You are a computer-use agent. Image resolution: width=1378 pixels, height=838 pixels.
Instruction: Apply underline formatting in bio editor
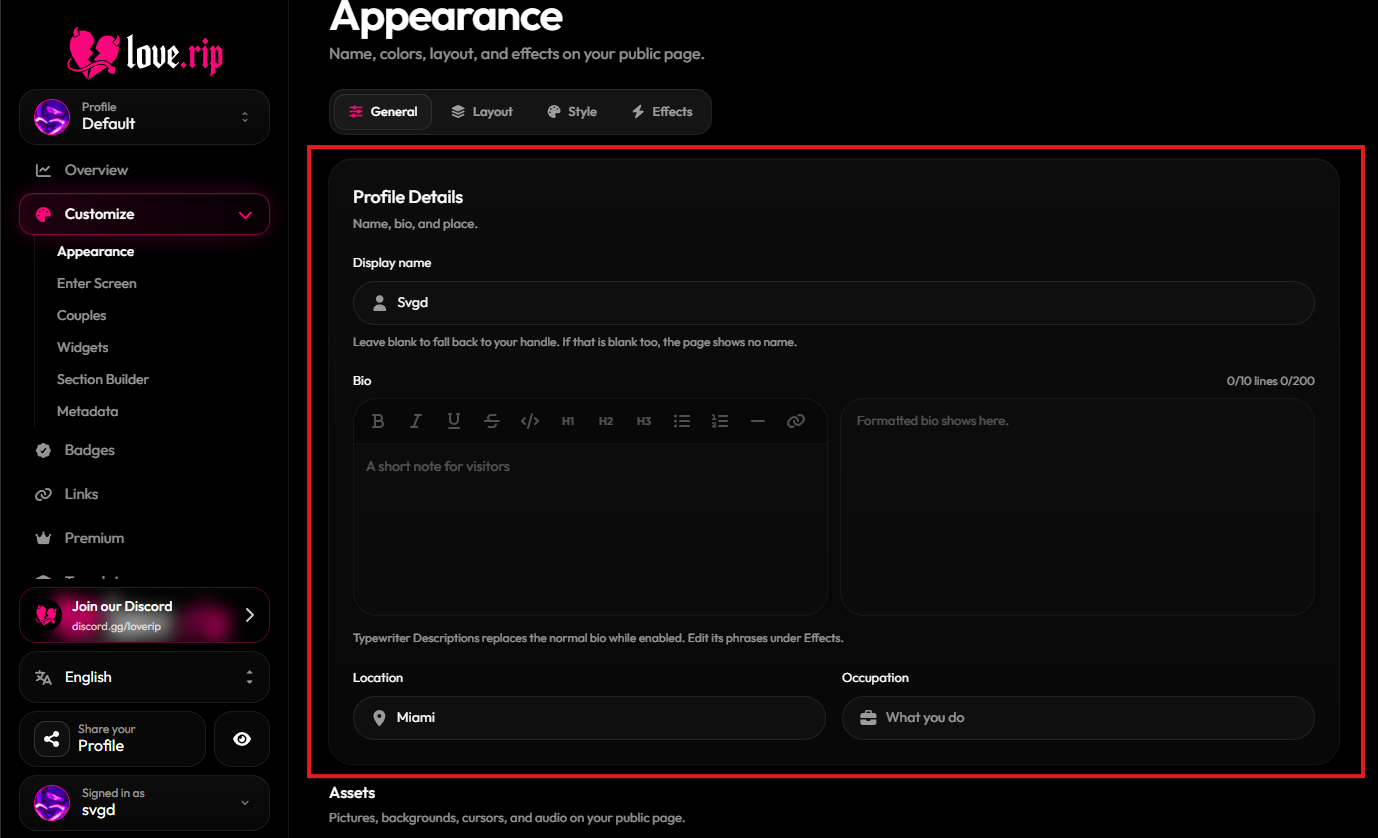click(x=454, y=421)
